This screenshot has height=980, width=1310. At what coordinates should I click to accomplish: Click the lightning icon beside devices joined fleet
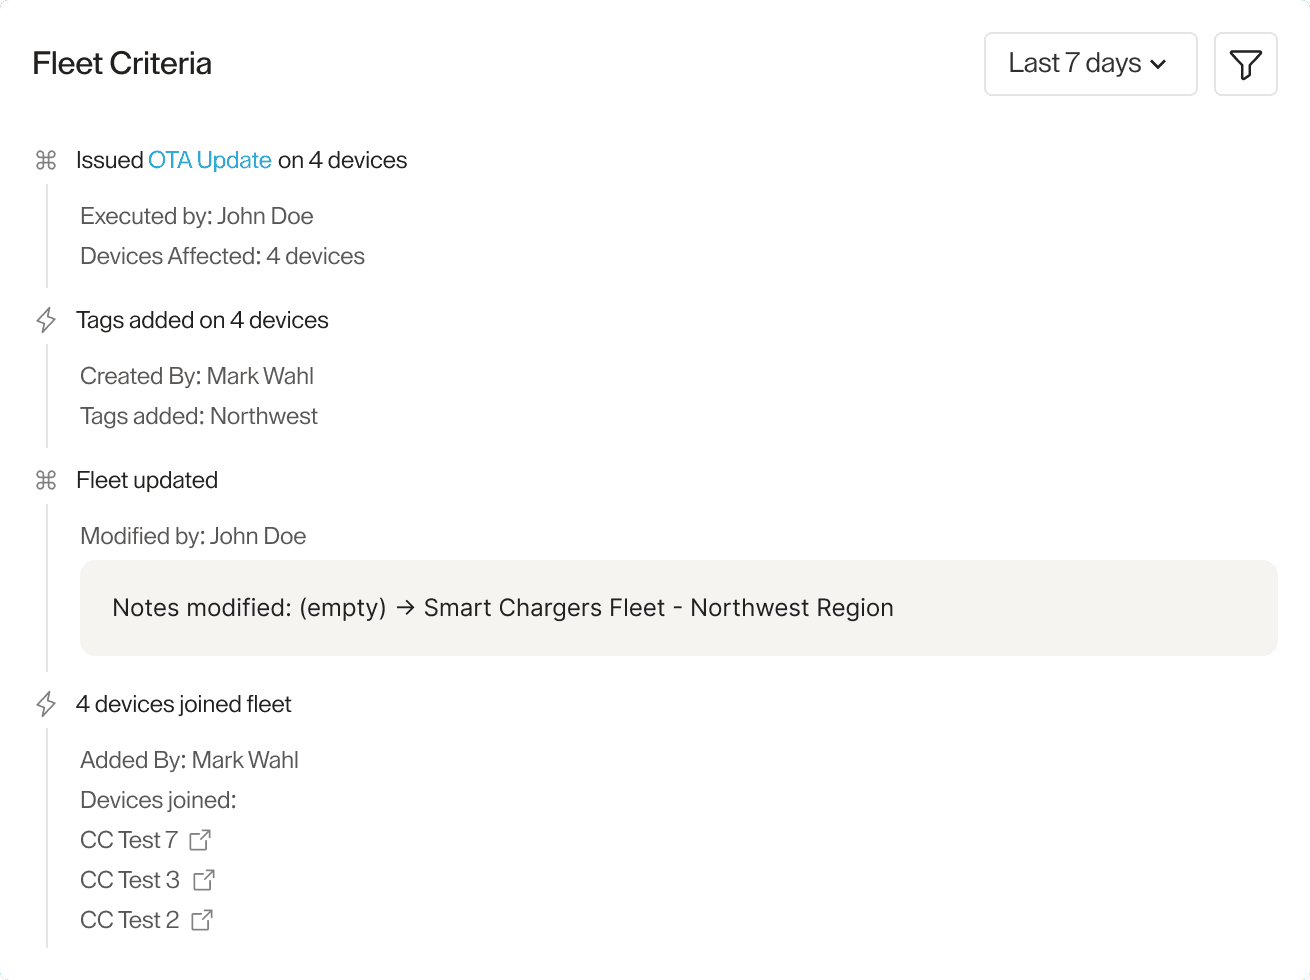click(x=46, y=704)
